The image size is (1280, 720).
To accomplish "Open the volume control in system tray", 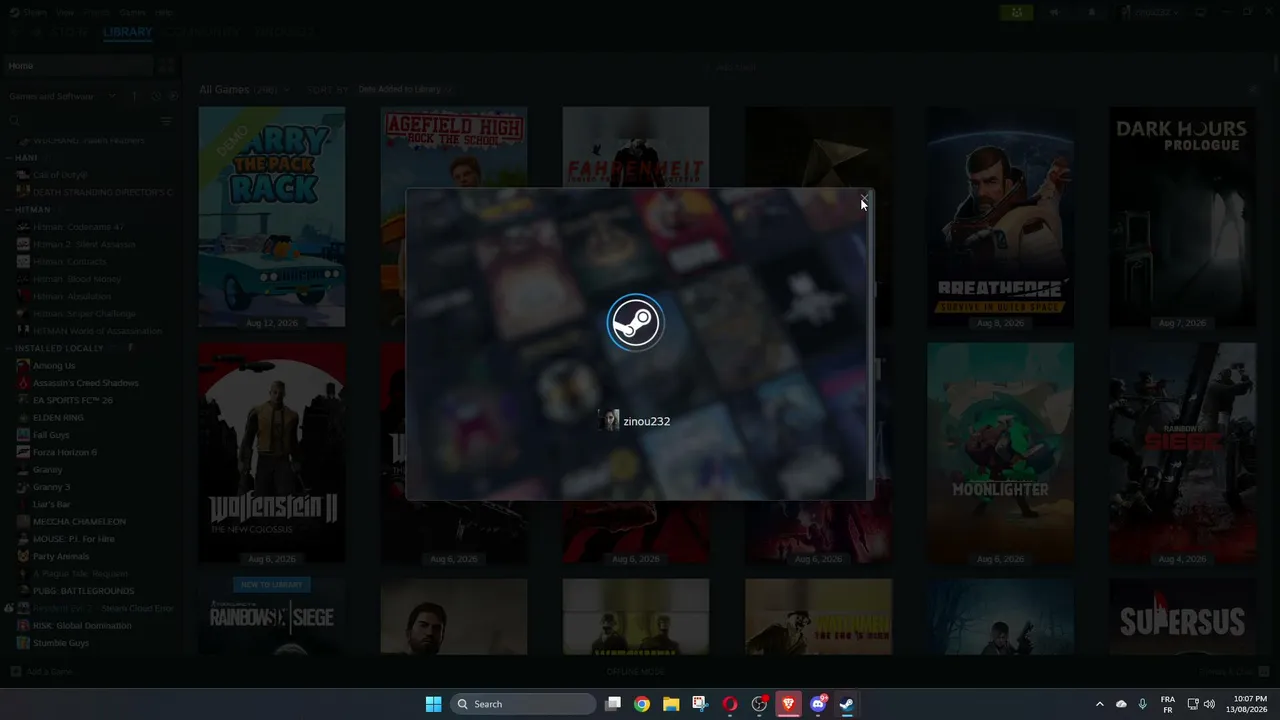I will click(1209, 704).
